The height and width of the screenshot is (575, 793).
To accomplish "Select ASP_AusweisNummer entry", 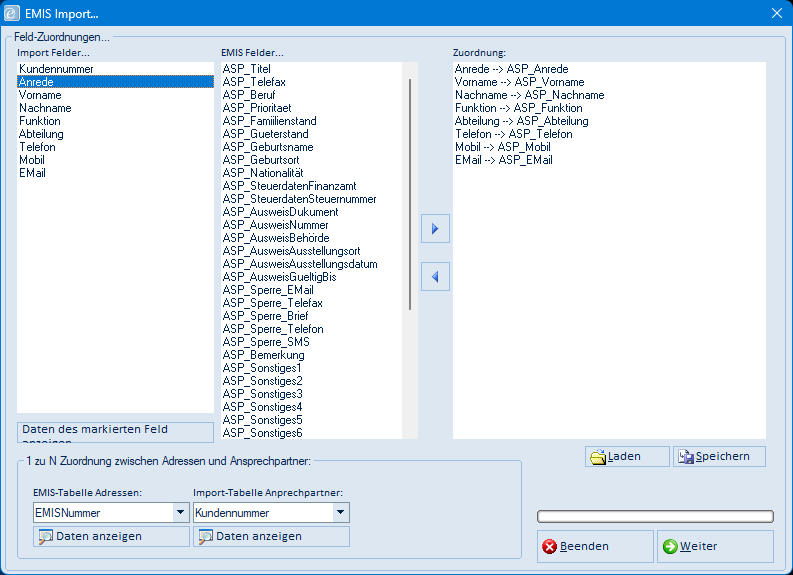I will point(312,225).
